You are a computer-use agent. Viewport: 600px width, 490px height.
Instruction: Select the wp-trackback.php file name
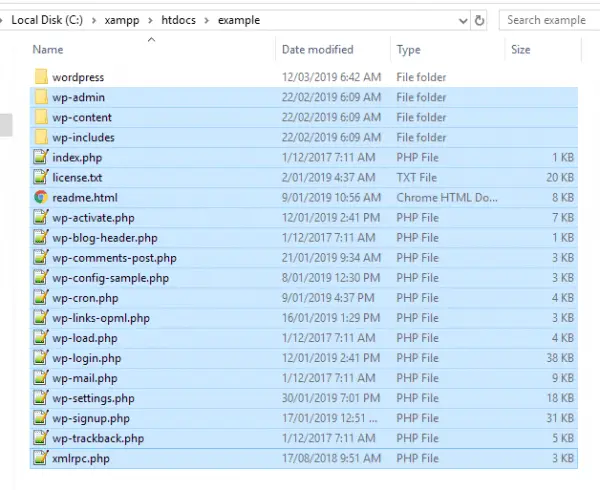[98, 439]
